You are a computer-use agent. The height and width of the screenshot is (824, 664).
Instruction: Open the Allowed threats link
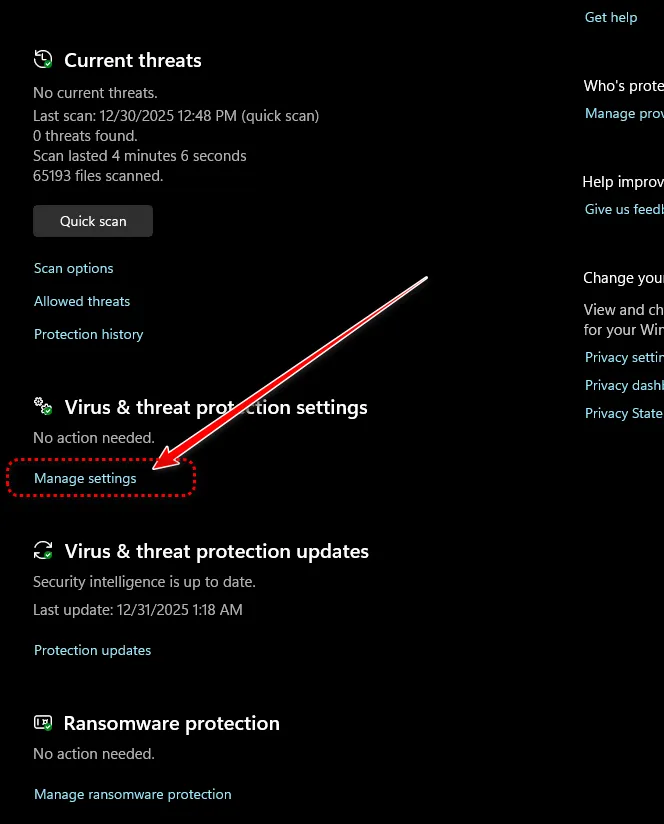pos(82,301)
